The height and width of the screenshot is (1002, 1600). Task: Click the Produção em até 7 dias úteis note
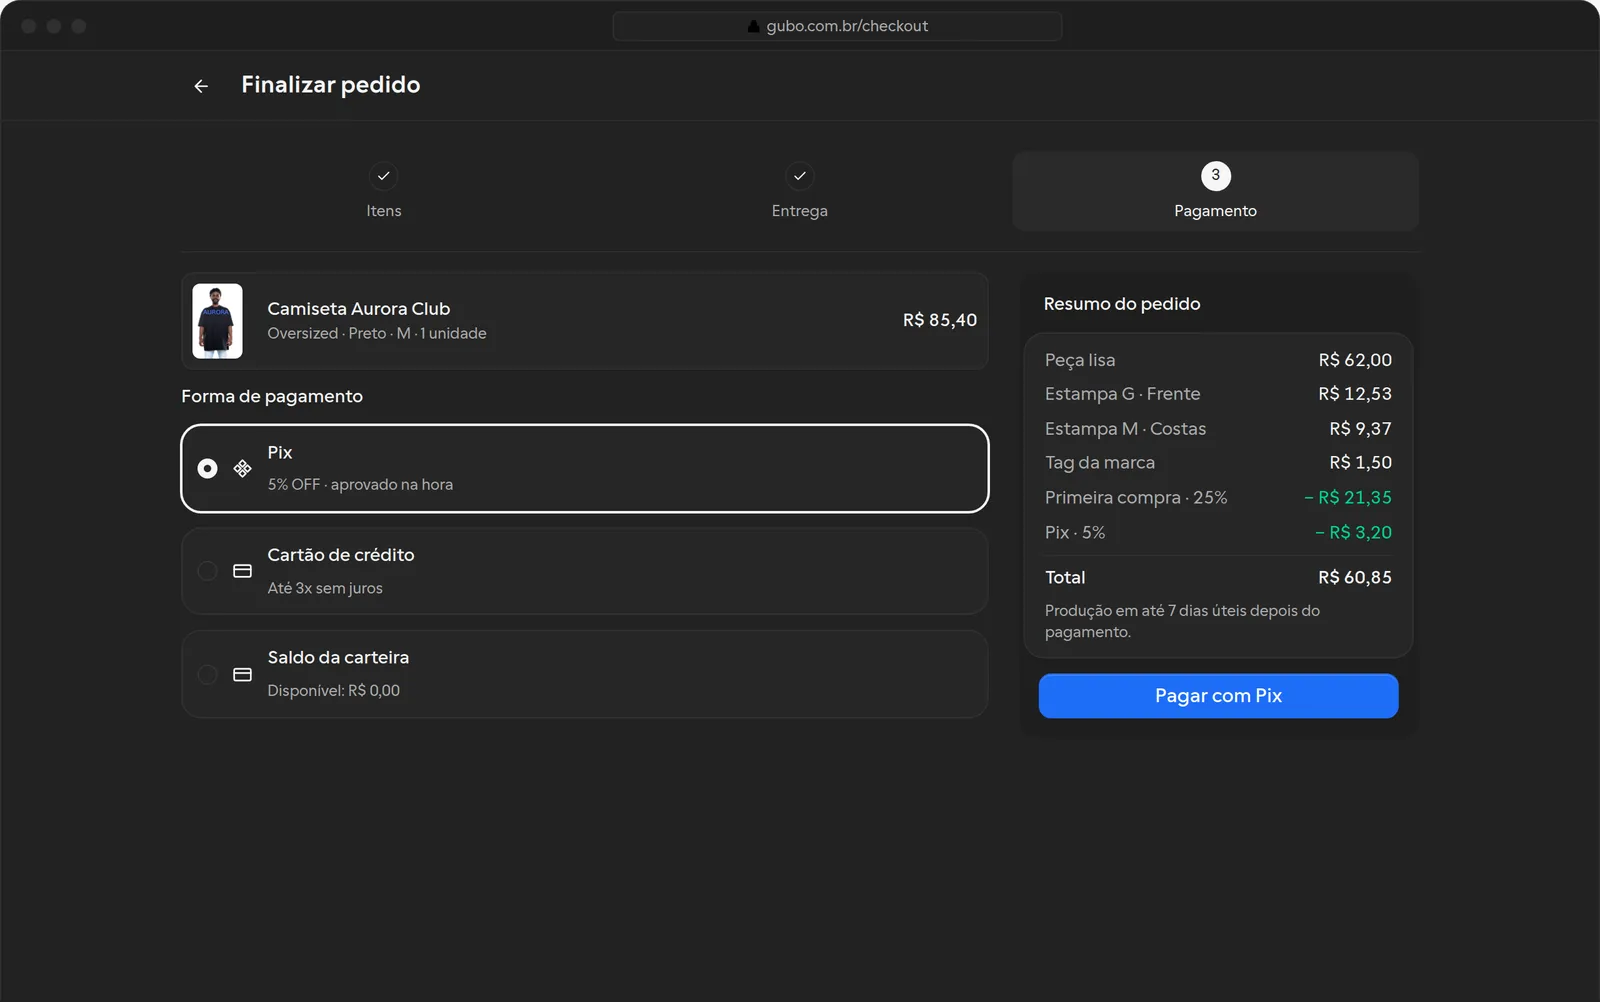point(1182,621)
